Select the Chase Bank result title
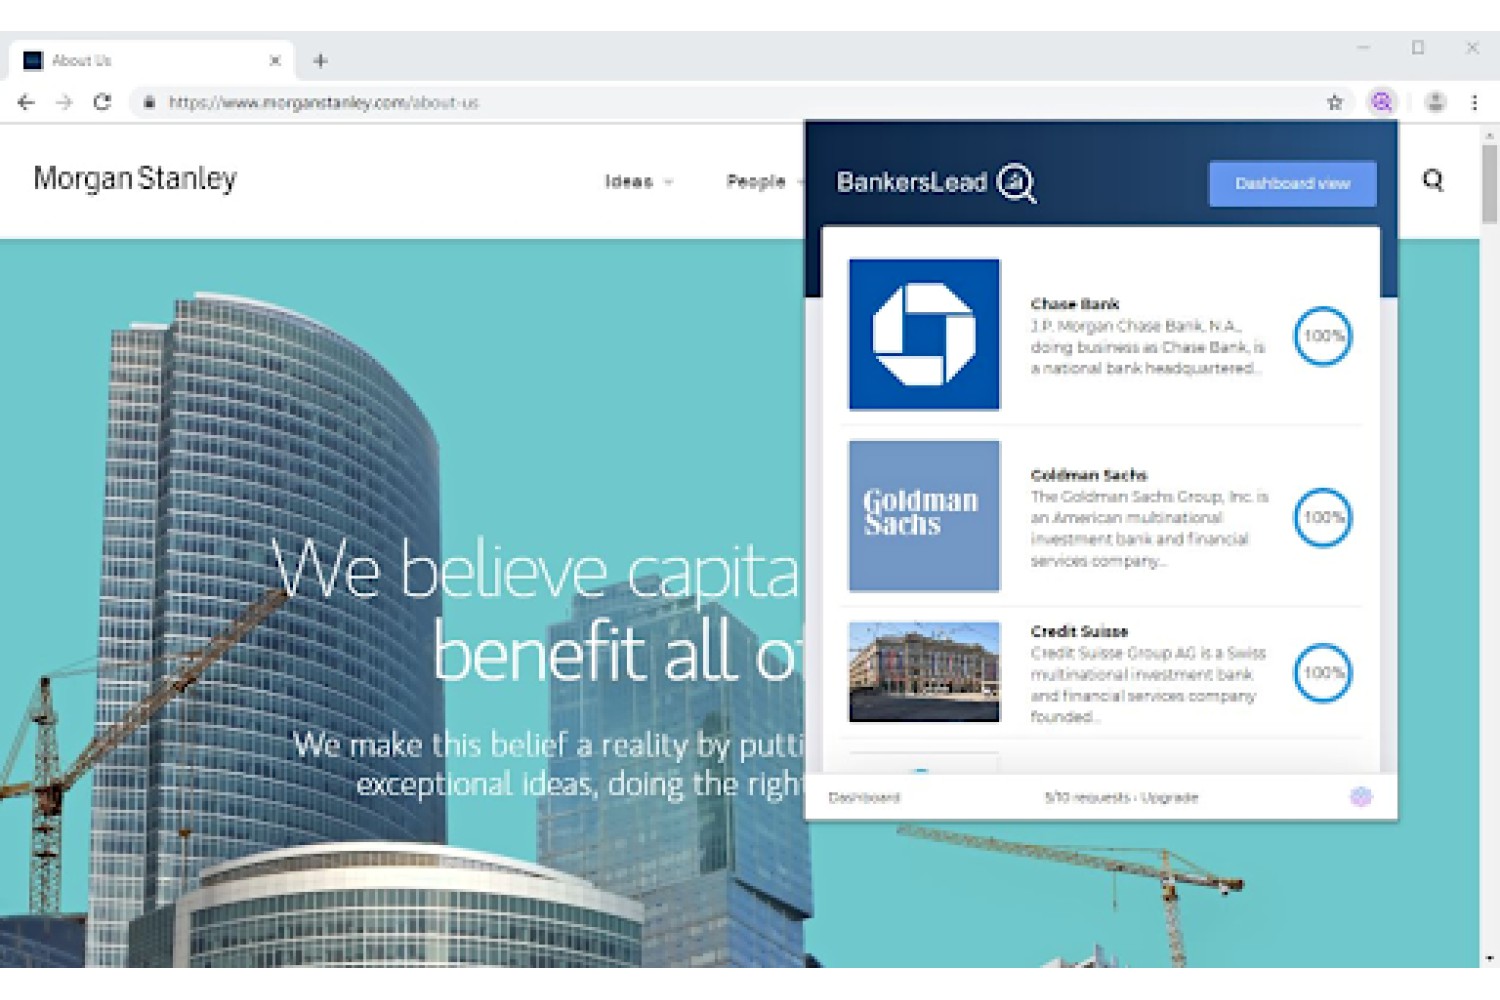This screenshot has height=1000, width=1500. 1075,304
